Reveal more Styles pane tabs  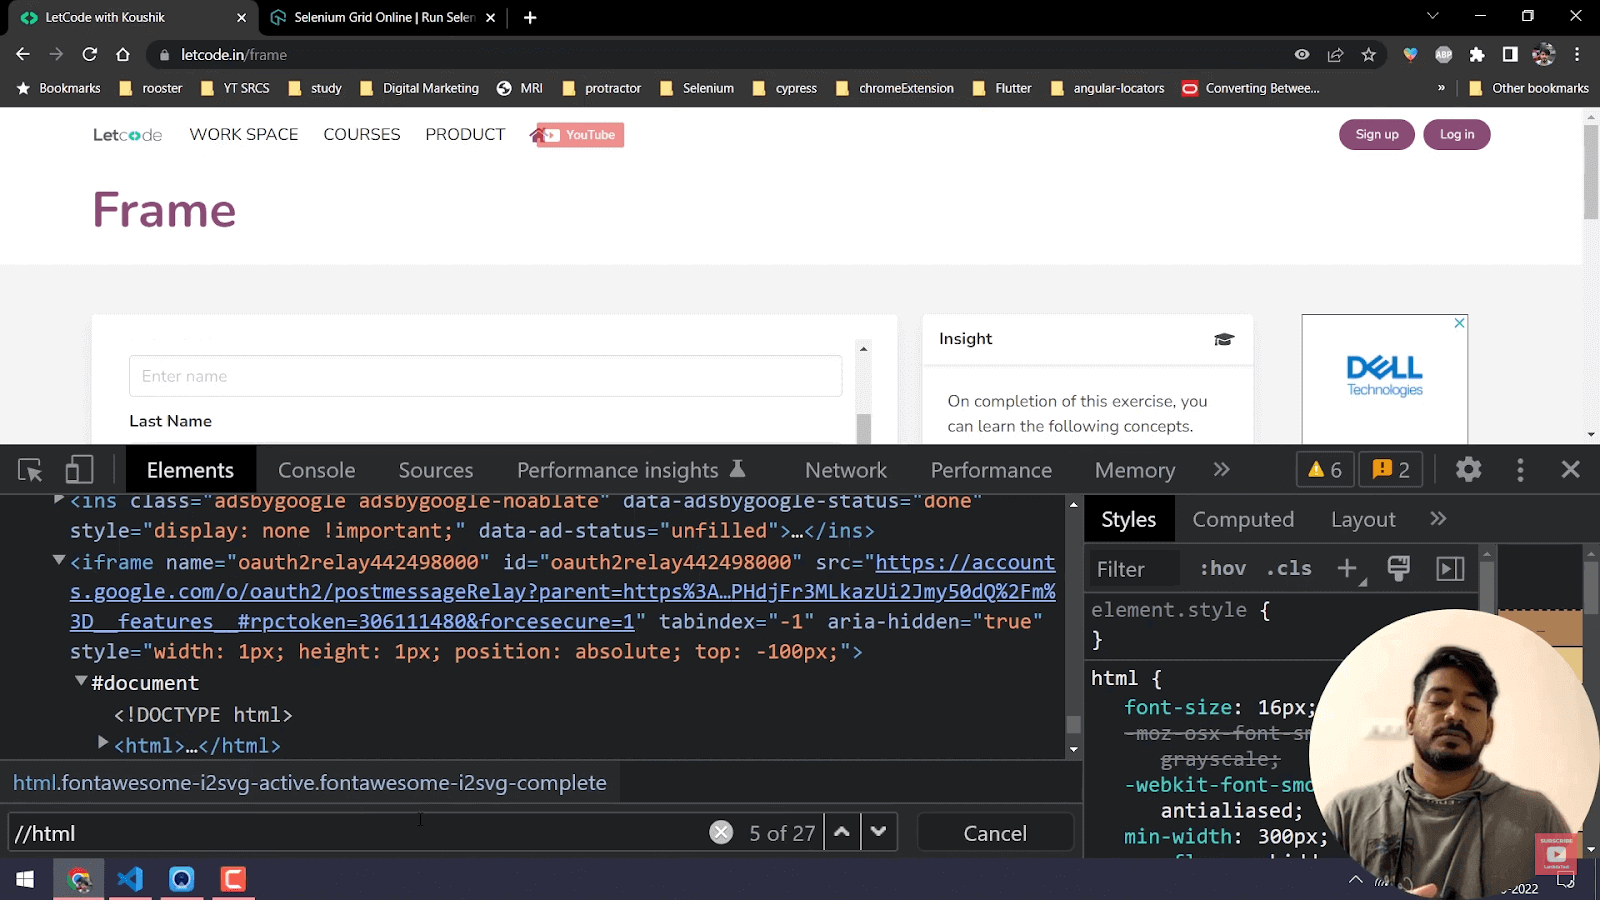click(1438, 518)
